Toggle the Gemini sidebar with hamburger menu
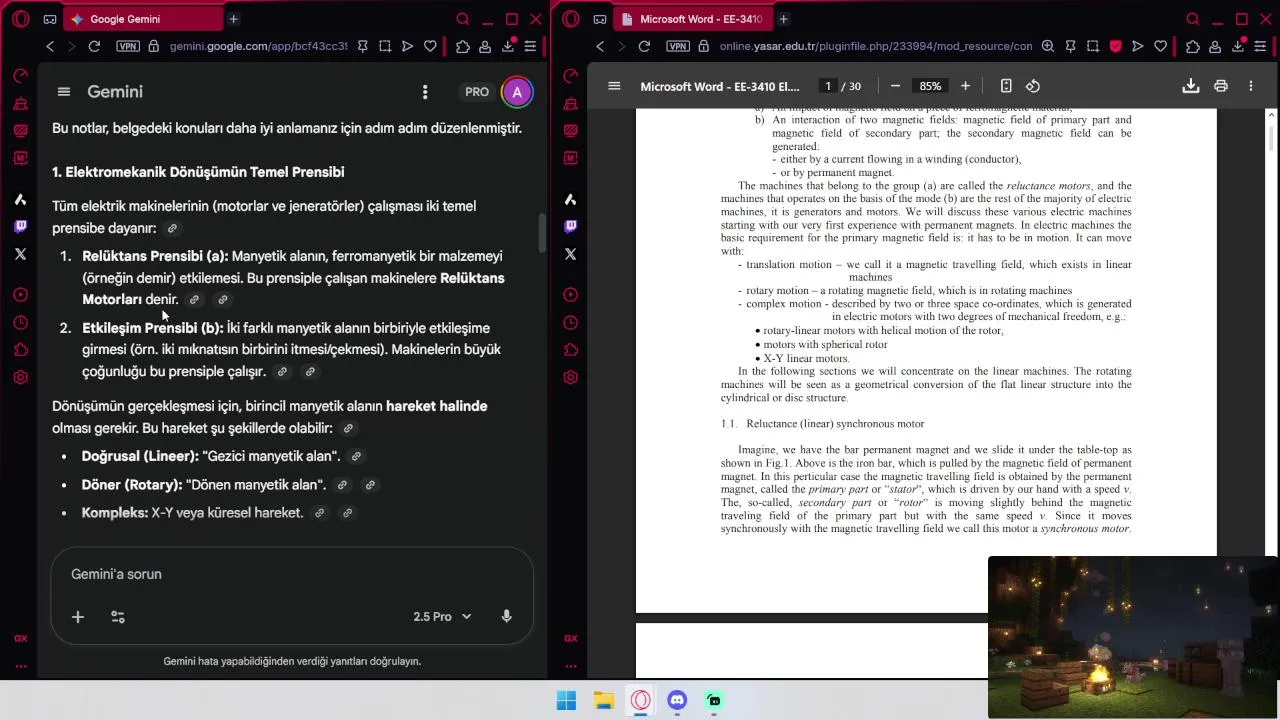Image resolution: width=1280 pixels, height=720 pixels. pyautogui.click(x=64, y=91)
